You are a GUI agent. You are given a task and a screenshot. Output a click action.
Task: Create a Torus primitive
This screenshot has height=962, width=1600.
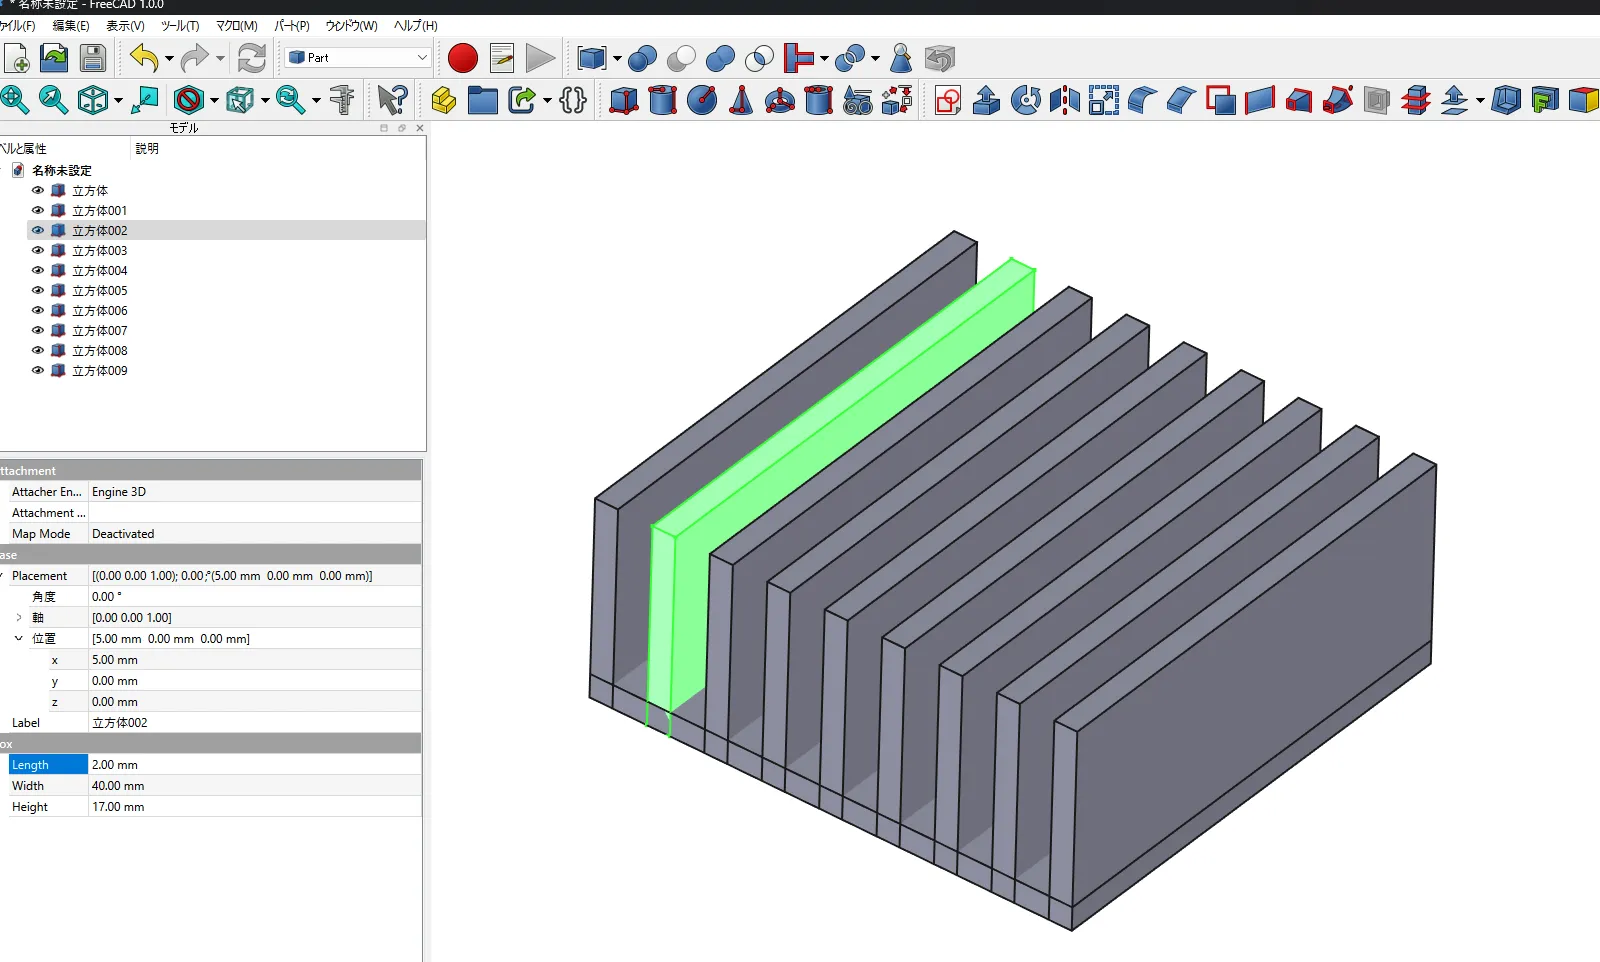[780, 100]
